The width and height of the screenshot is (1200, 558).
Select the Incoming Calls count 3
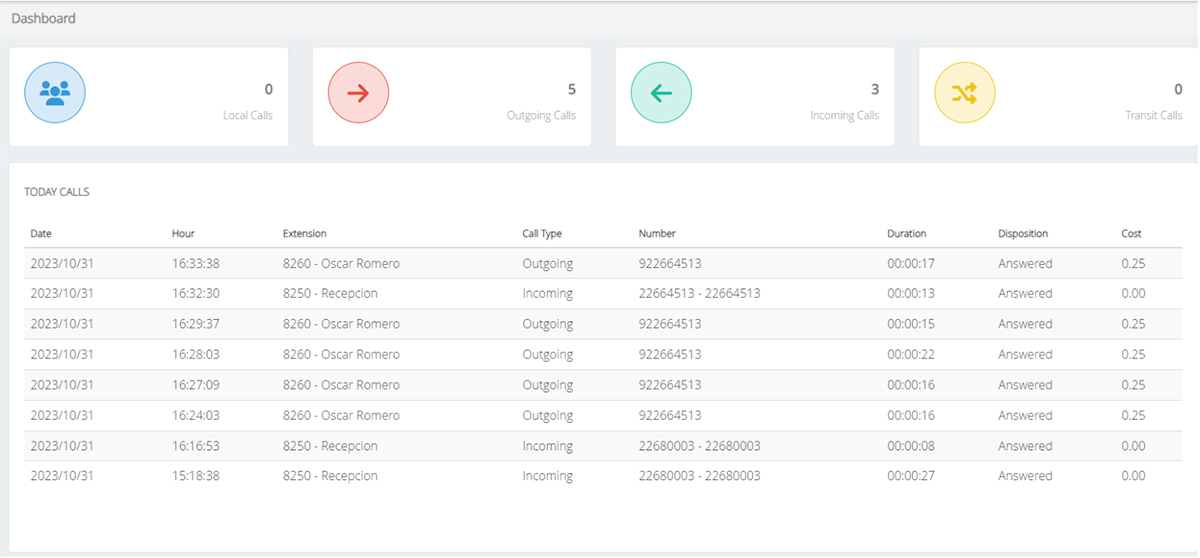click(875, 89)
